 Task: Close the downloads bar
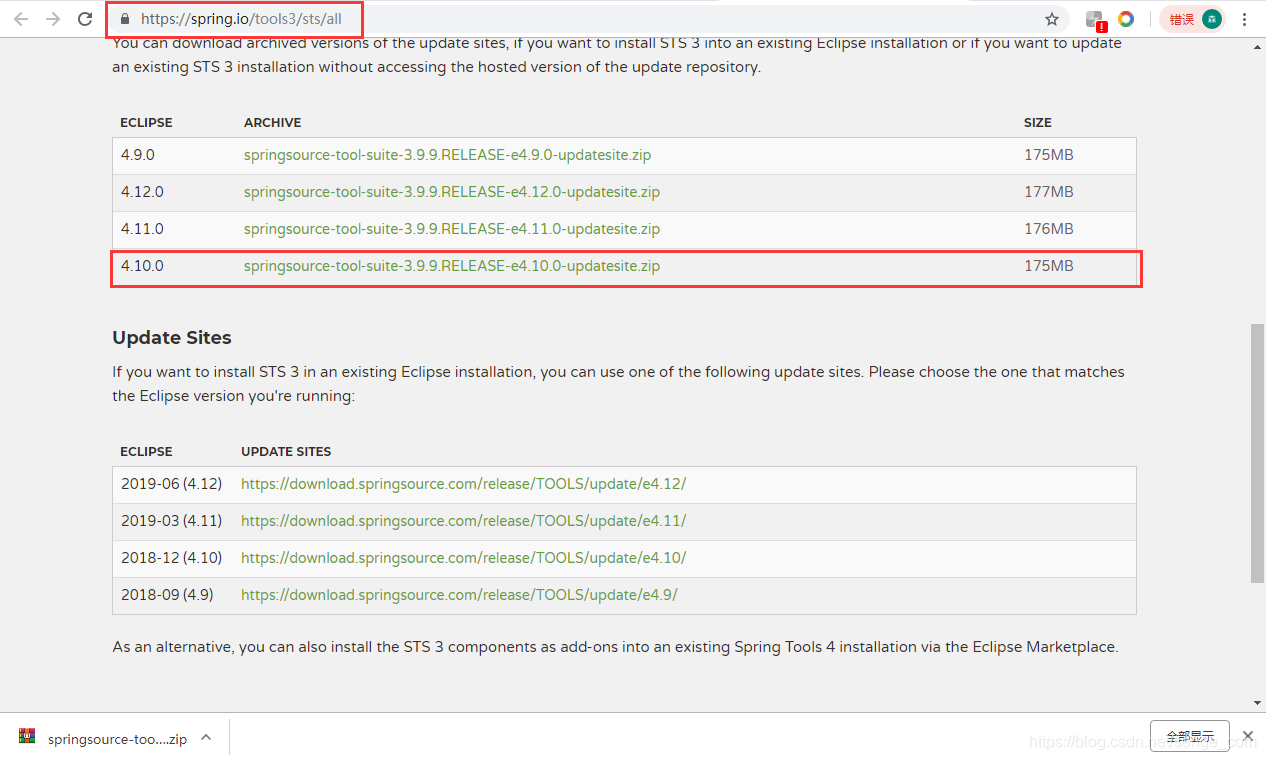pyautogui.click(x=1247, y=737)
